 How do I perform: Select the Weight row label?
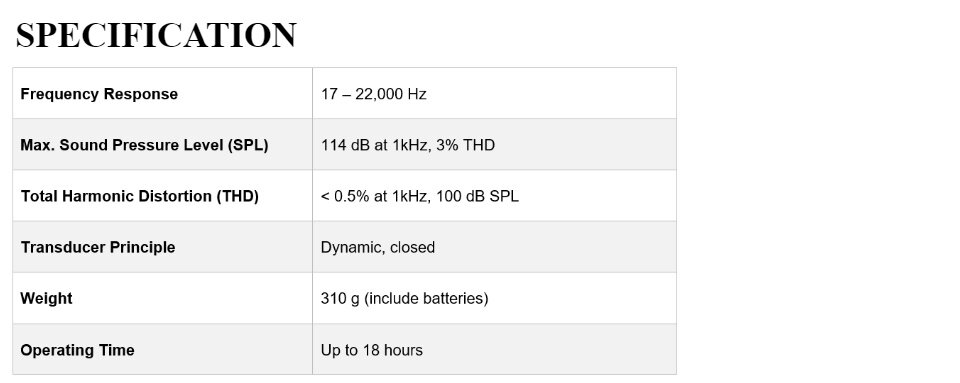[47, 299]
